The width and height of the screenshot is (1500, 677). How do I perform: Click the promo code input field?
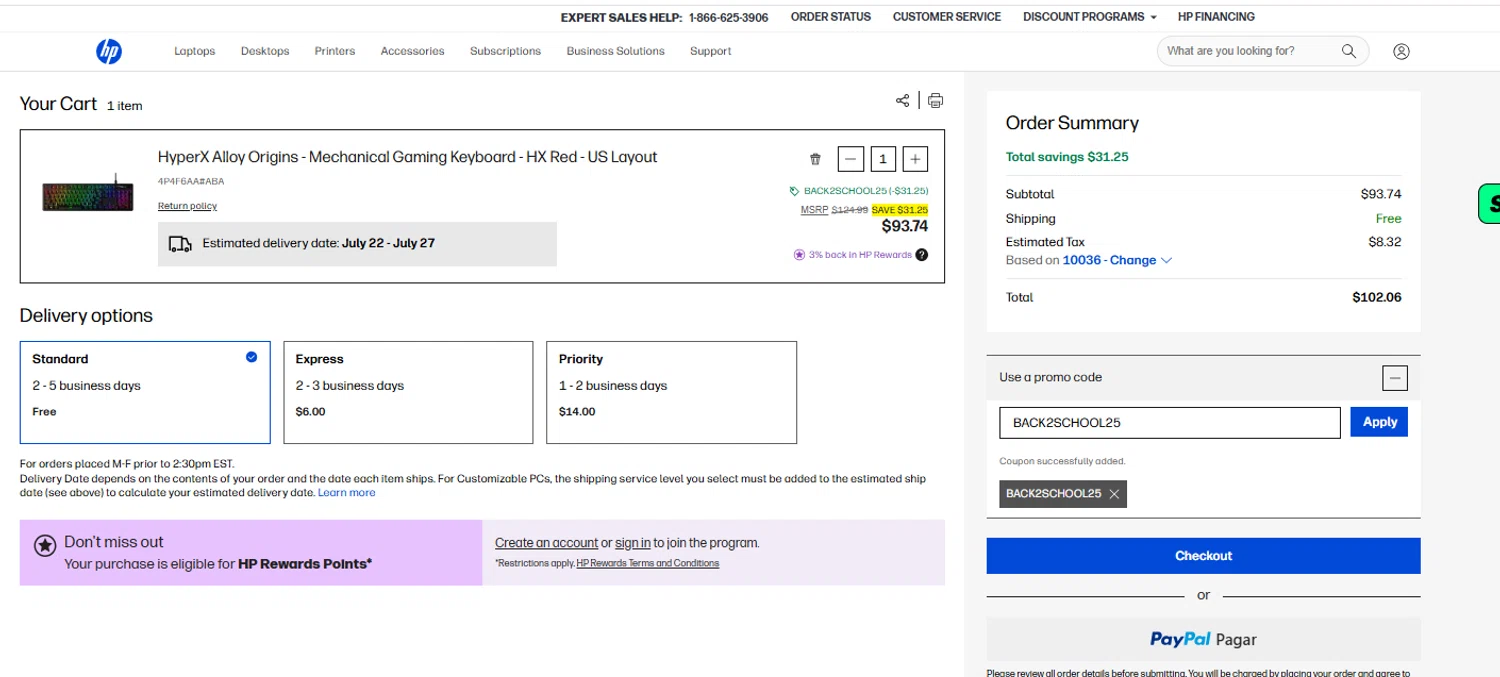click(x=1169, y=423)
